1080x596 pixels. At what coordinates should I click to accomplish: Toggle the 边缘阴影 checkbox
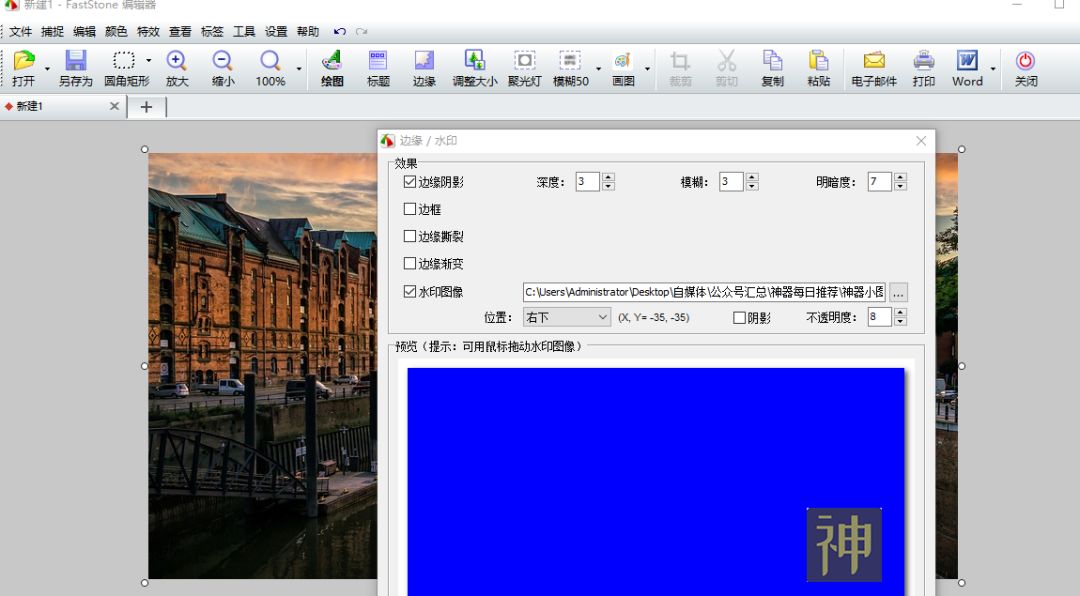[410, 182]
